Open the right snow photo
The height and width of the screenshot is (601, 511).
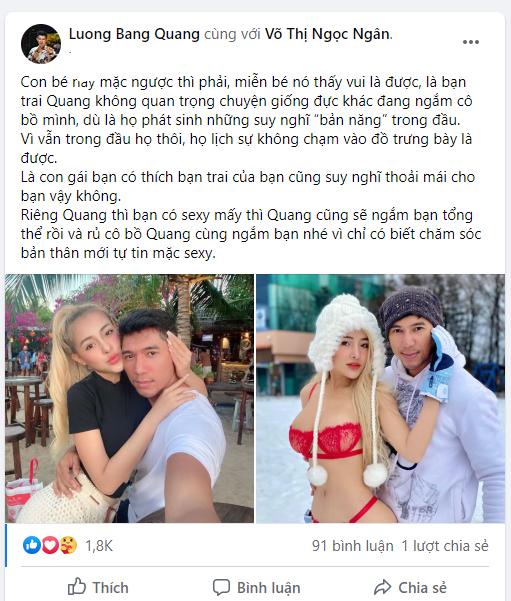coord(380,398)
